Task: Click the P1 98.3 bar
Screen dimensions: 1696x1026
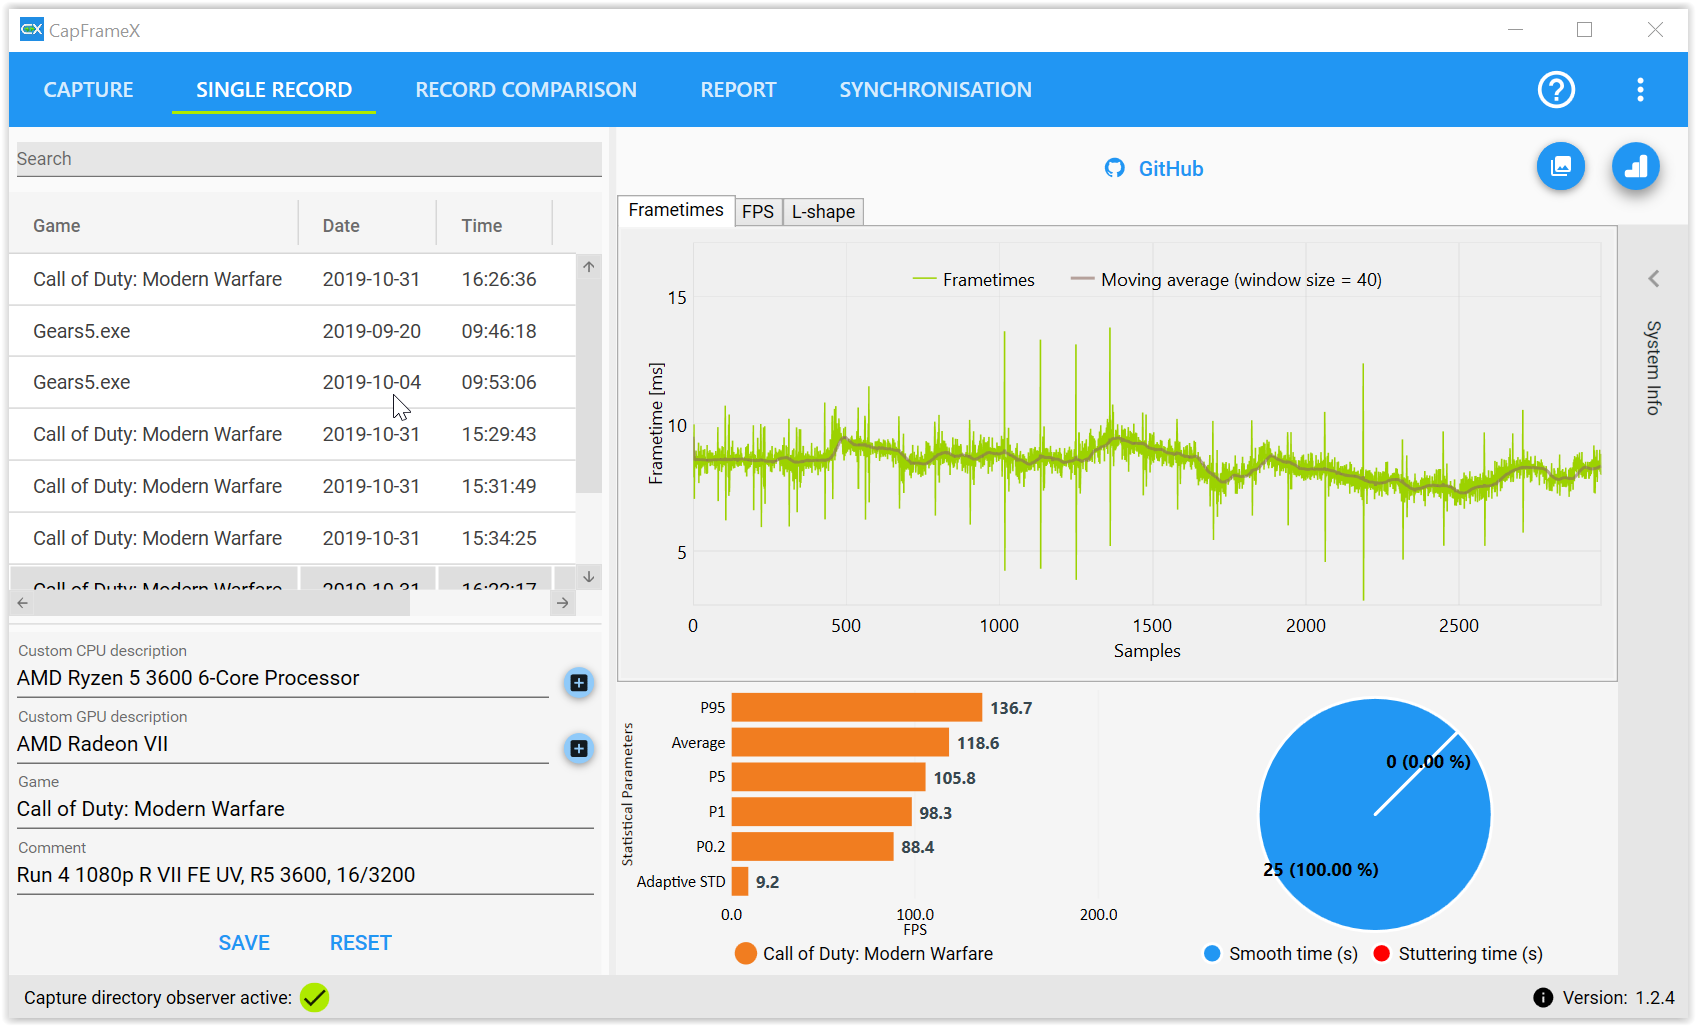Action: point(822,812)
